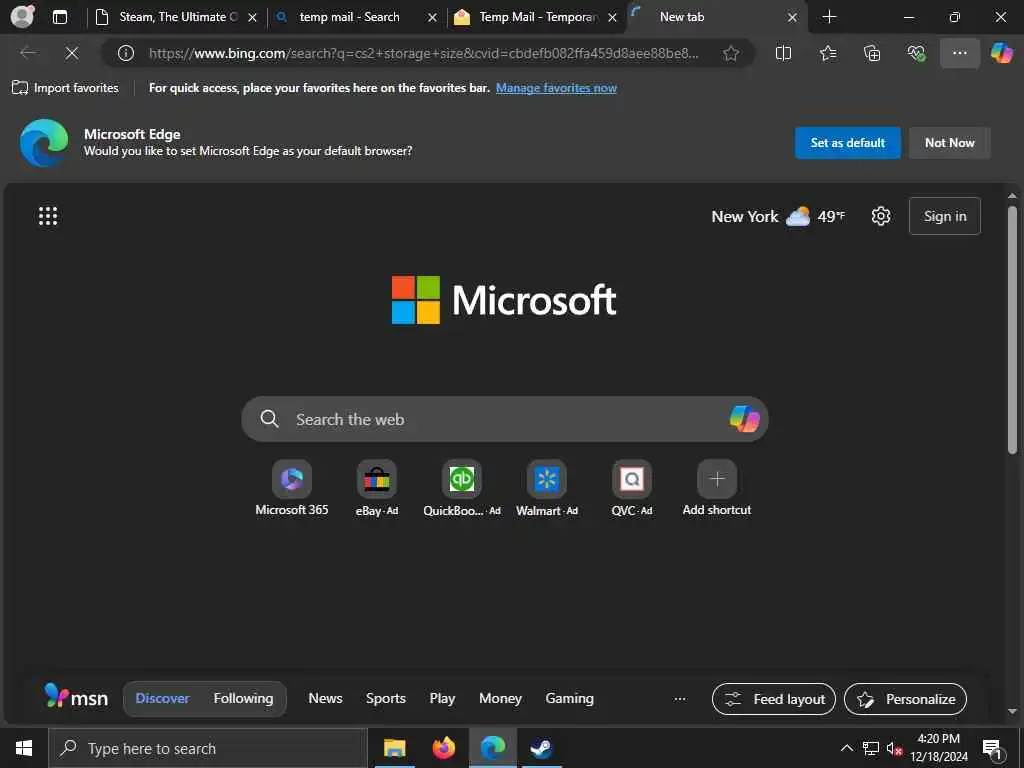Select the Discover feed tab
The width and height of the screenshot is (1024, 768).
click(162, 698)
